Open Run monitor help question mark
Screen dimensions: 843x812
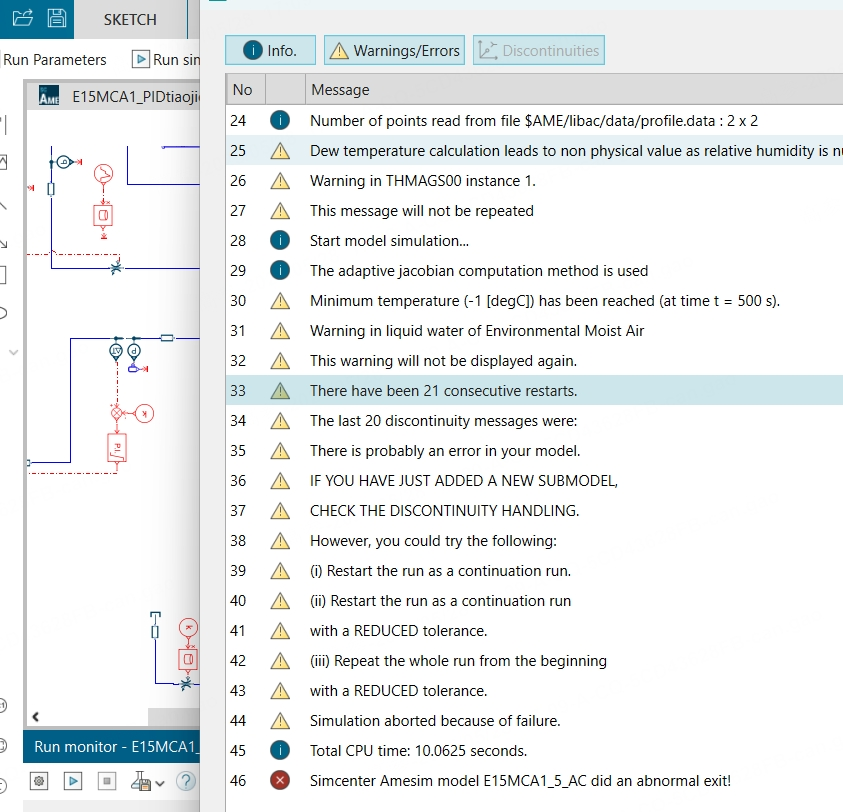tap(186, 781)
